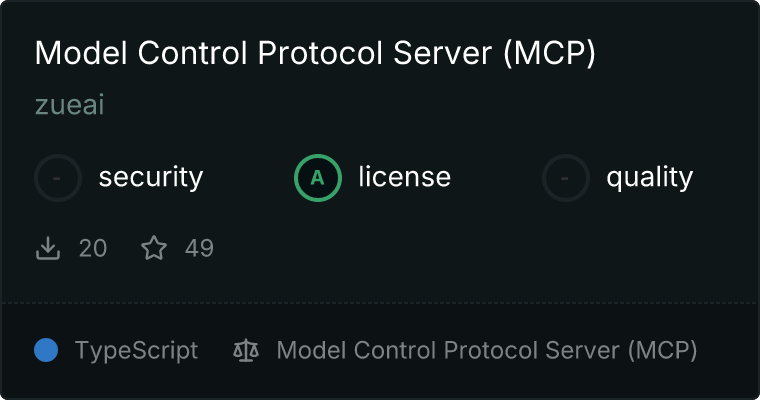Viewport: 760px width, 400px height.
Task: Click the download count 20
Action: [93, 248]
